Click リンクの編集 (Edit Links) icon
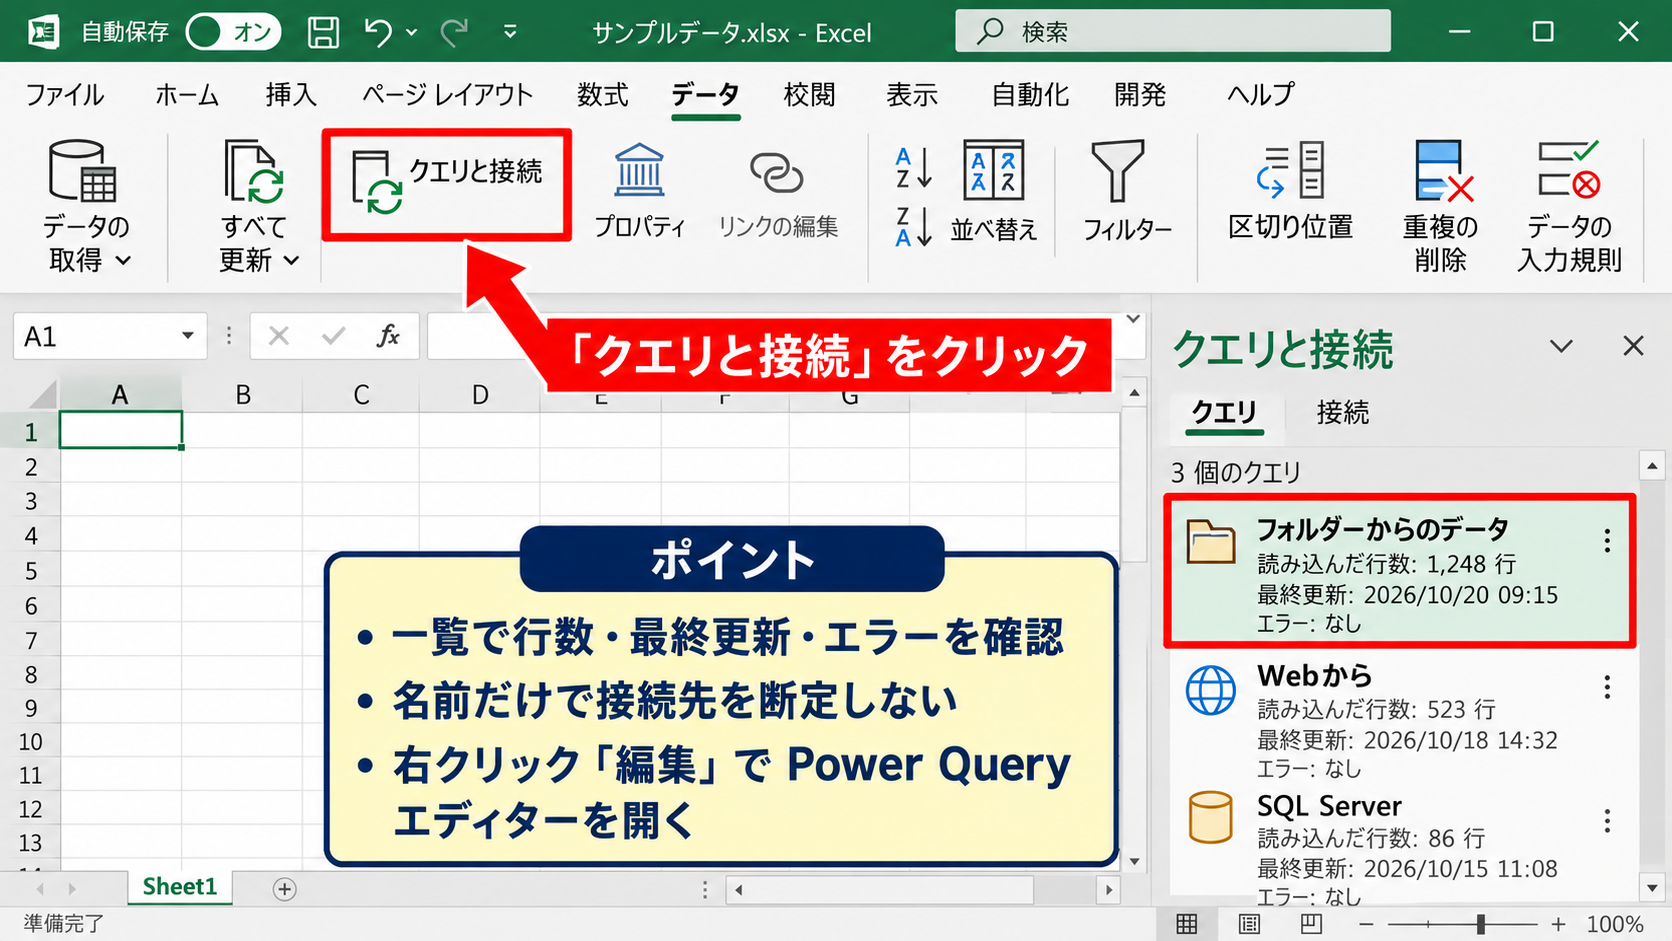 [777, 172]
